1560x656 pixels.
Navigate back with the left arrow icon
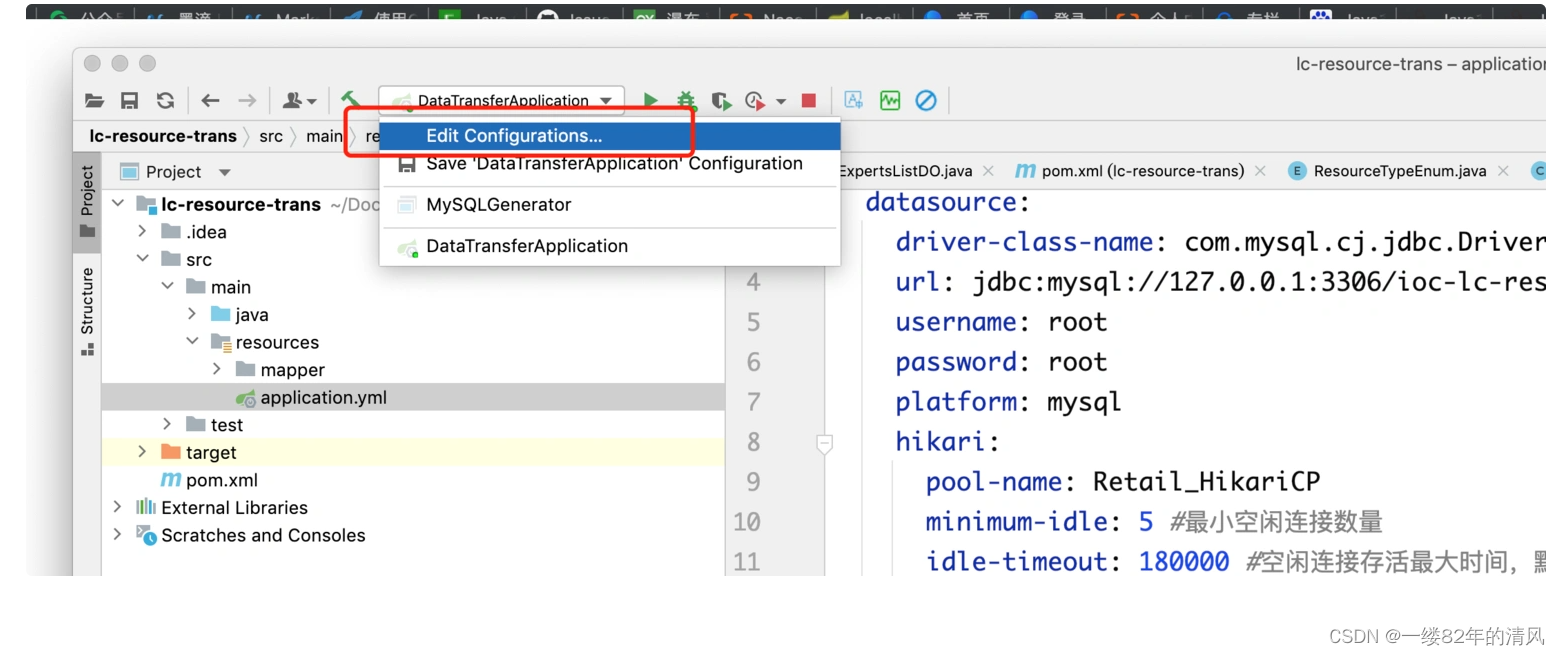pyautogui.click(x=210, y=100)
